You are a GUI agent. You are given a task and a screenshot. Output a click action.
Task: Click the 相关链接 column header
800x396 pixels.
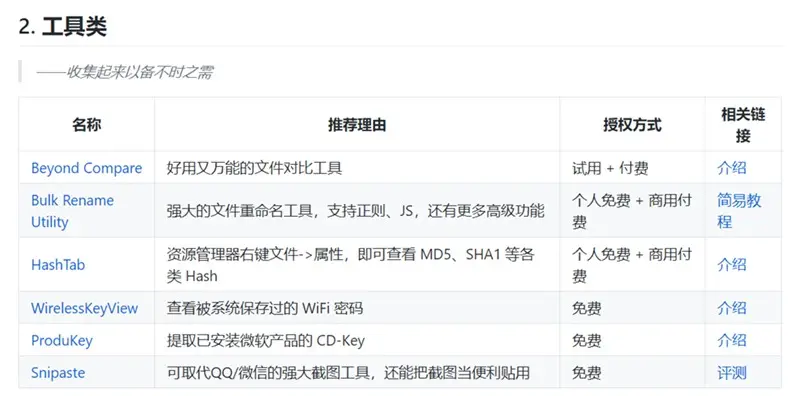(x=743, y=125)
